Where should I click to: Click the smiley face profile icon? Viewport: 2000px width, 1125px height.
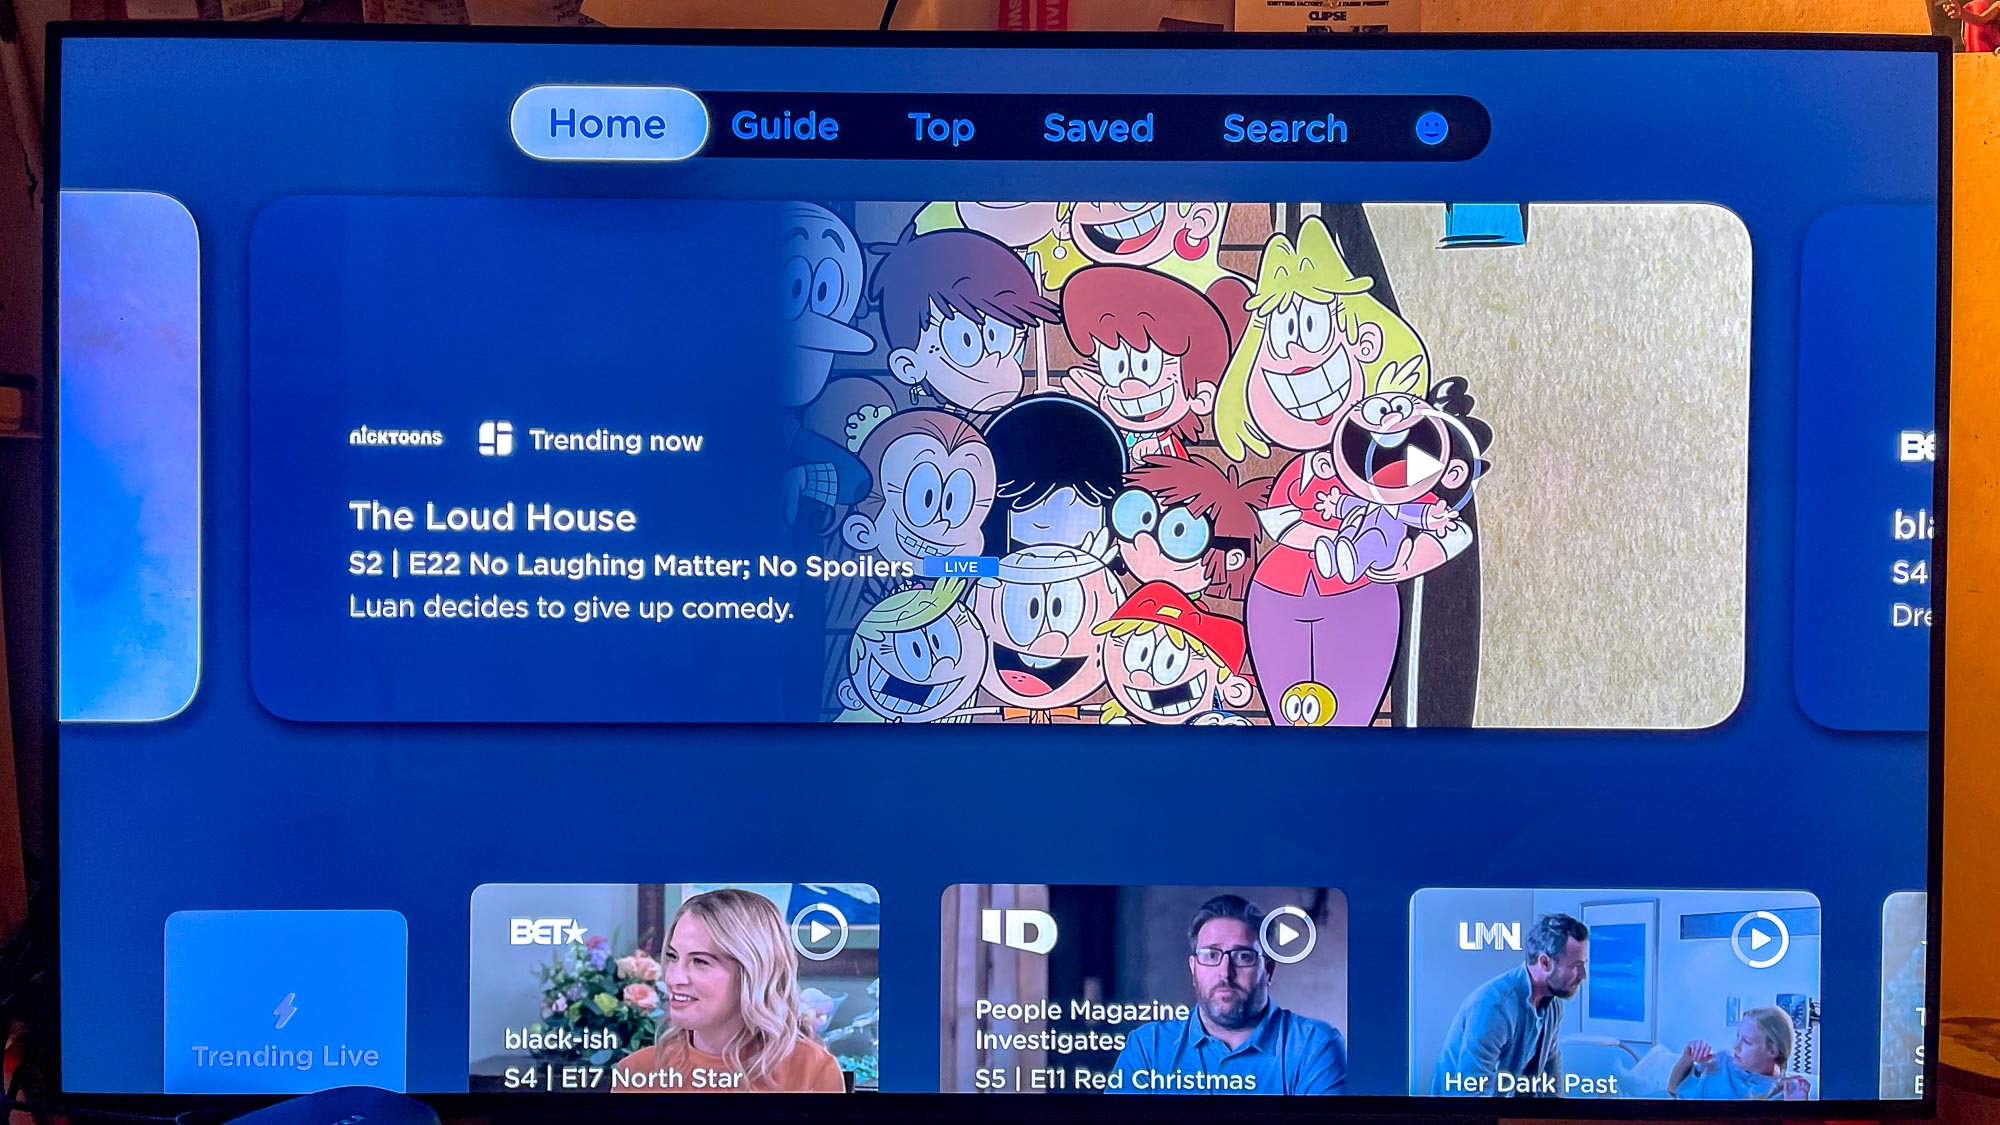pyautogui.click(x=1434, y=125)
